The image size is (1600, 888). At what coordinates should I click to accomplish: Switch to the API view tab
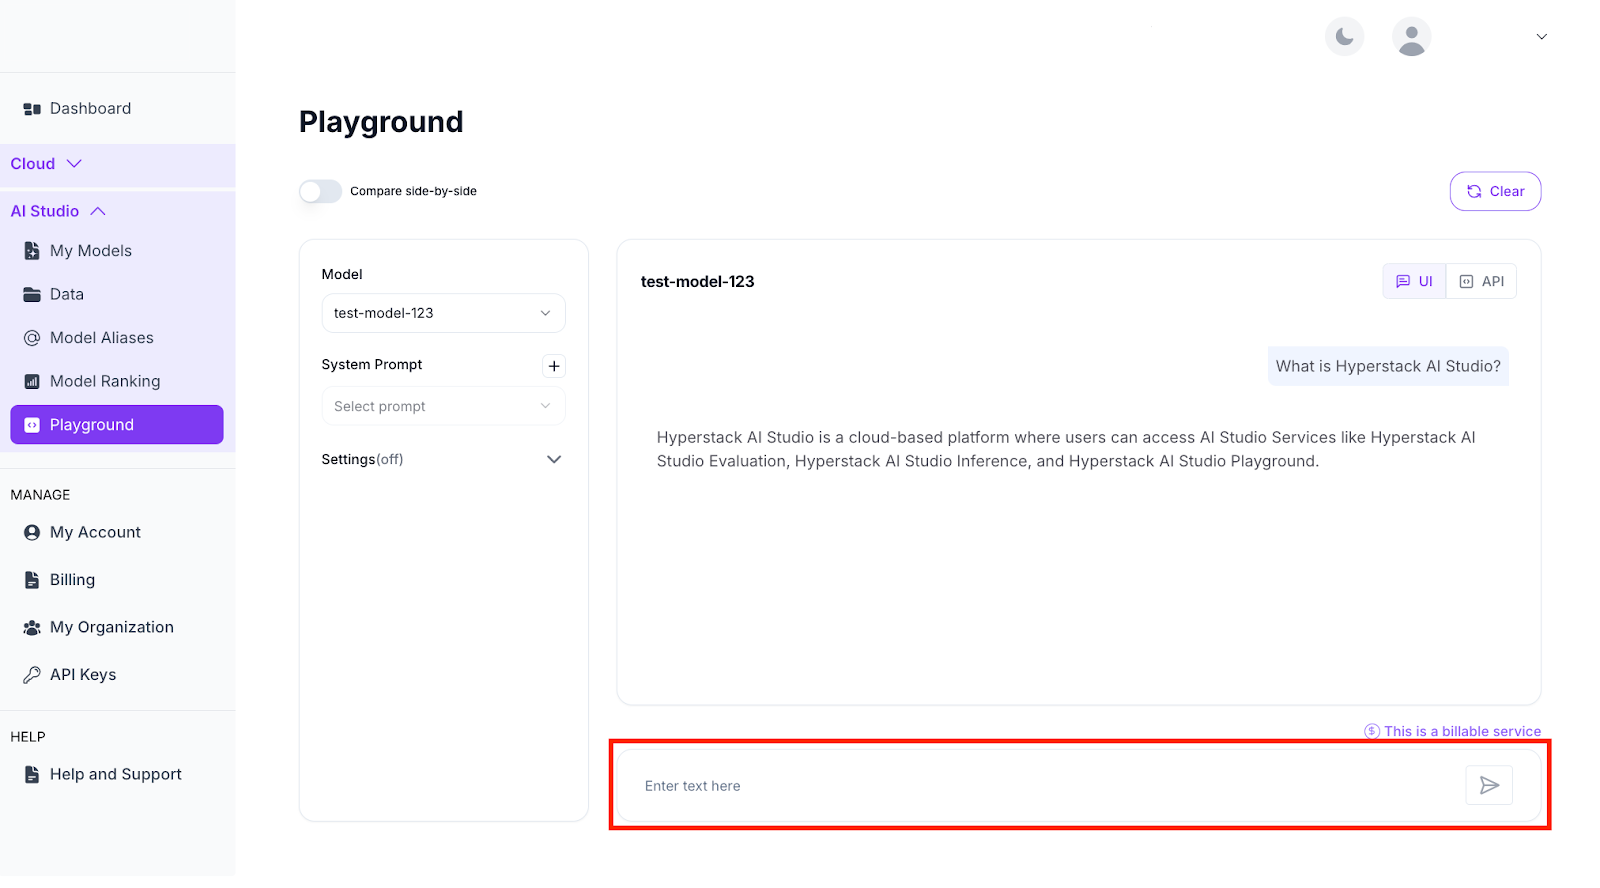(1482, 282)
